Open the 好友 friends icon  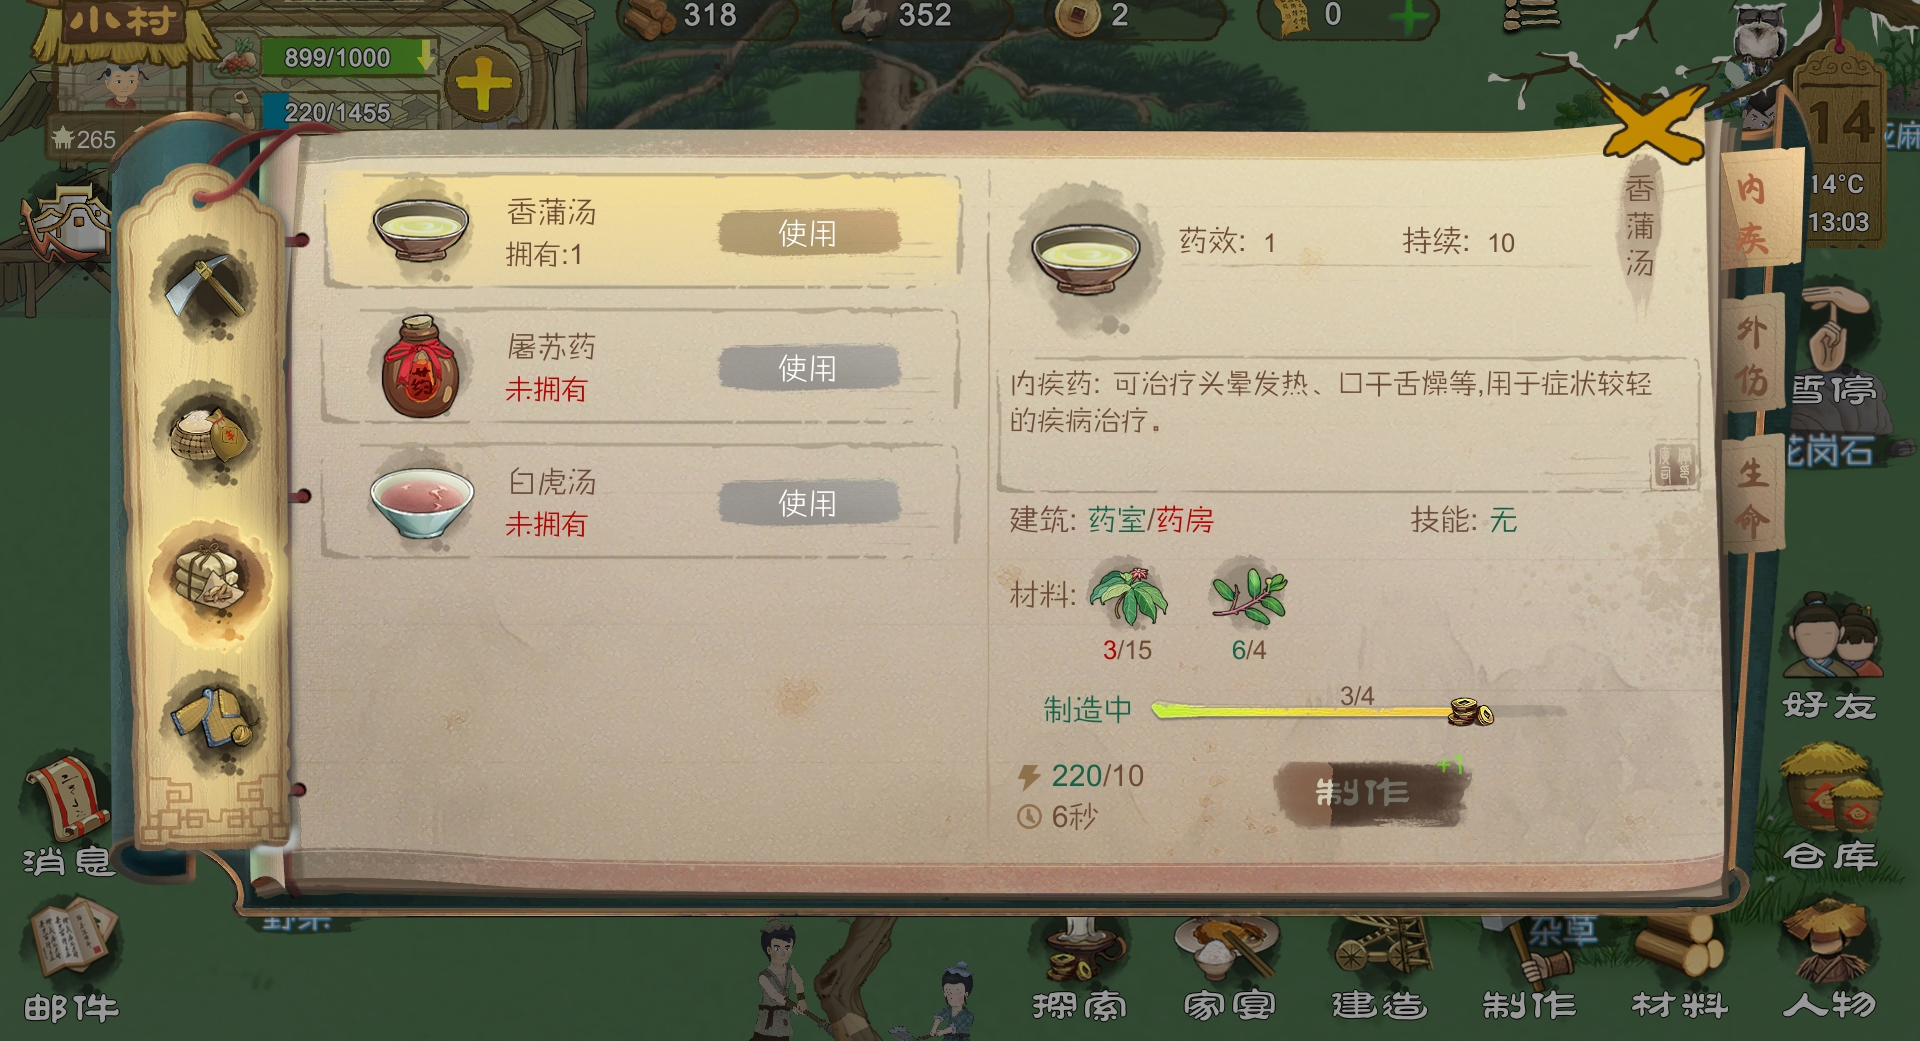[1829, 657]
